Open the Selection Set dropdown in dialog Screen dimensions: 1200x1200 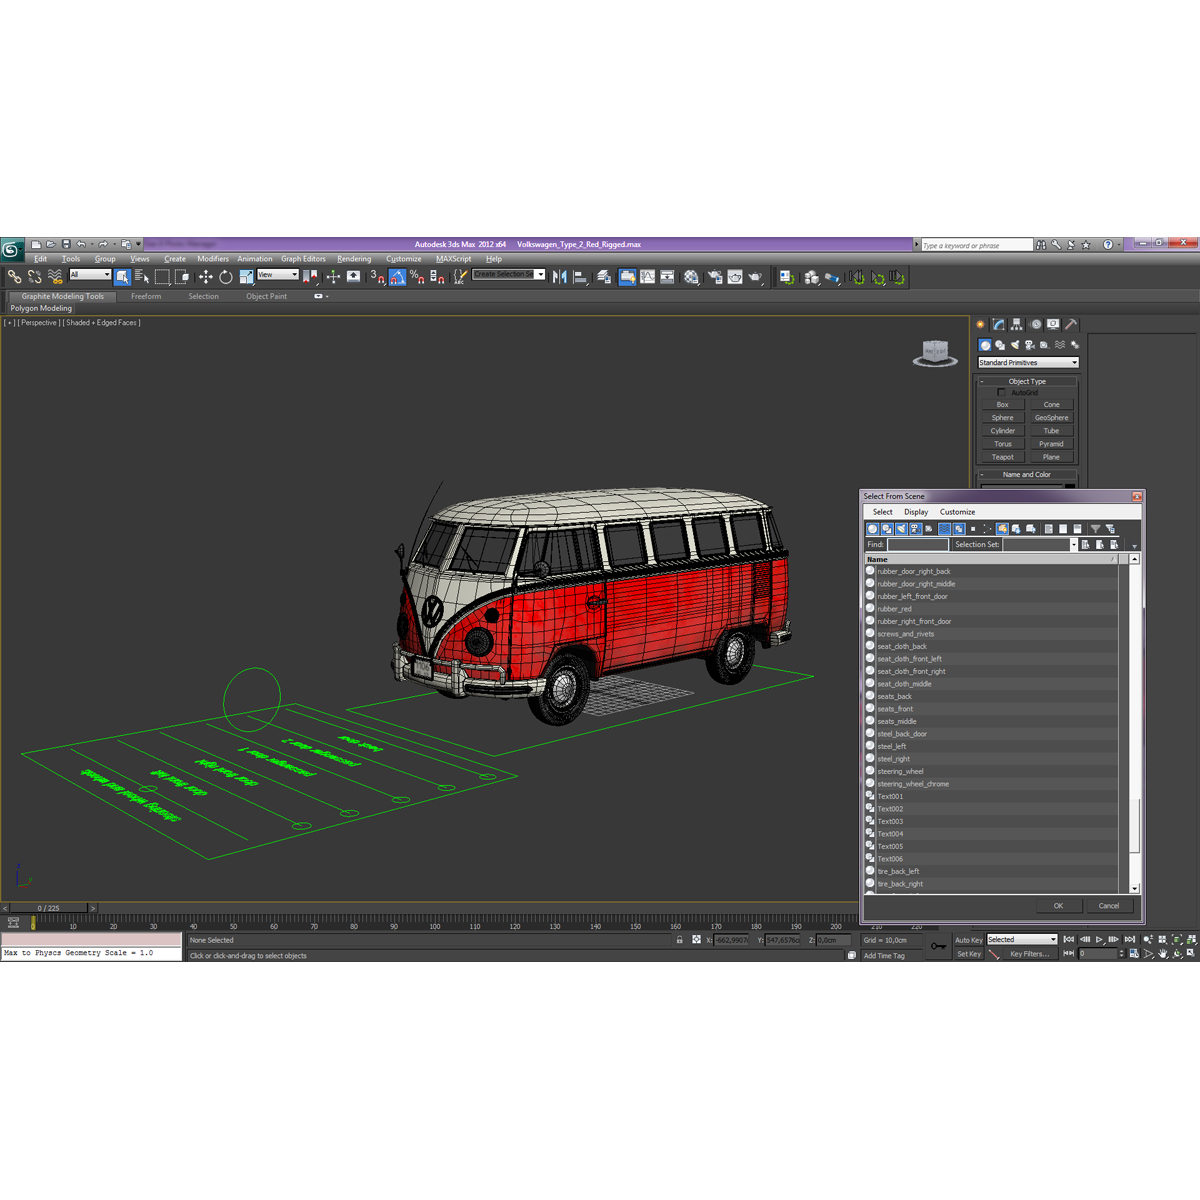click(1073, 545)
